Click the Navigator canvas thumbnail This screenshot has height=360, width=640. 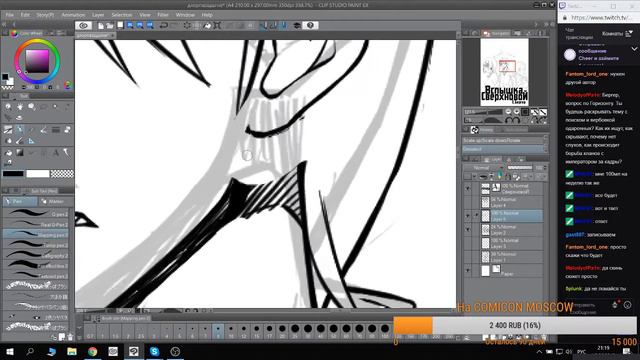click(504, 72)
